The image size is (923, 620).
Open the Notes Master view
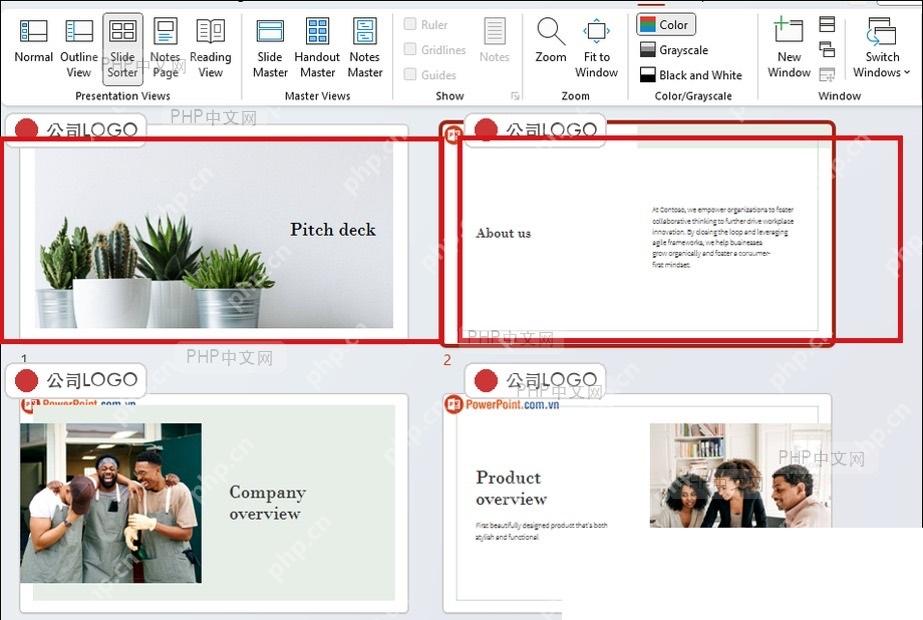[365, 49]
